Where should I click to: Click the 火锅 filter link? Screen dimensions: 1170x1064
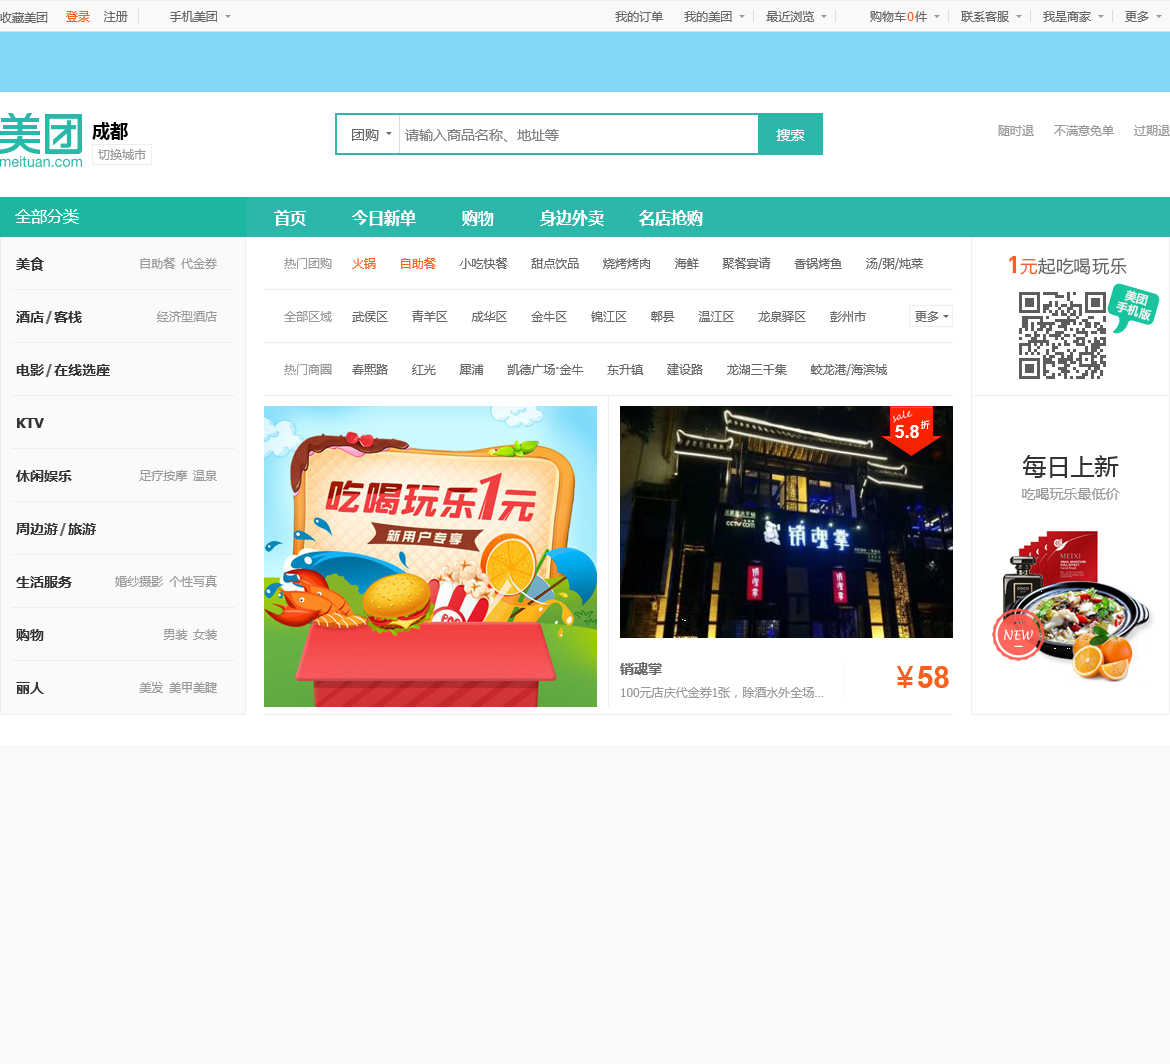364,263
